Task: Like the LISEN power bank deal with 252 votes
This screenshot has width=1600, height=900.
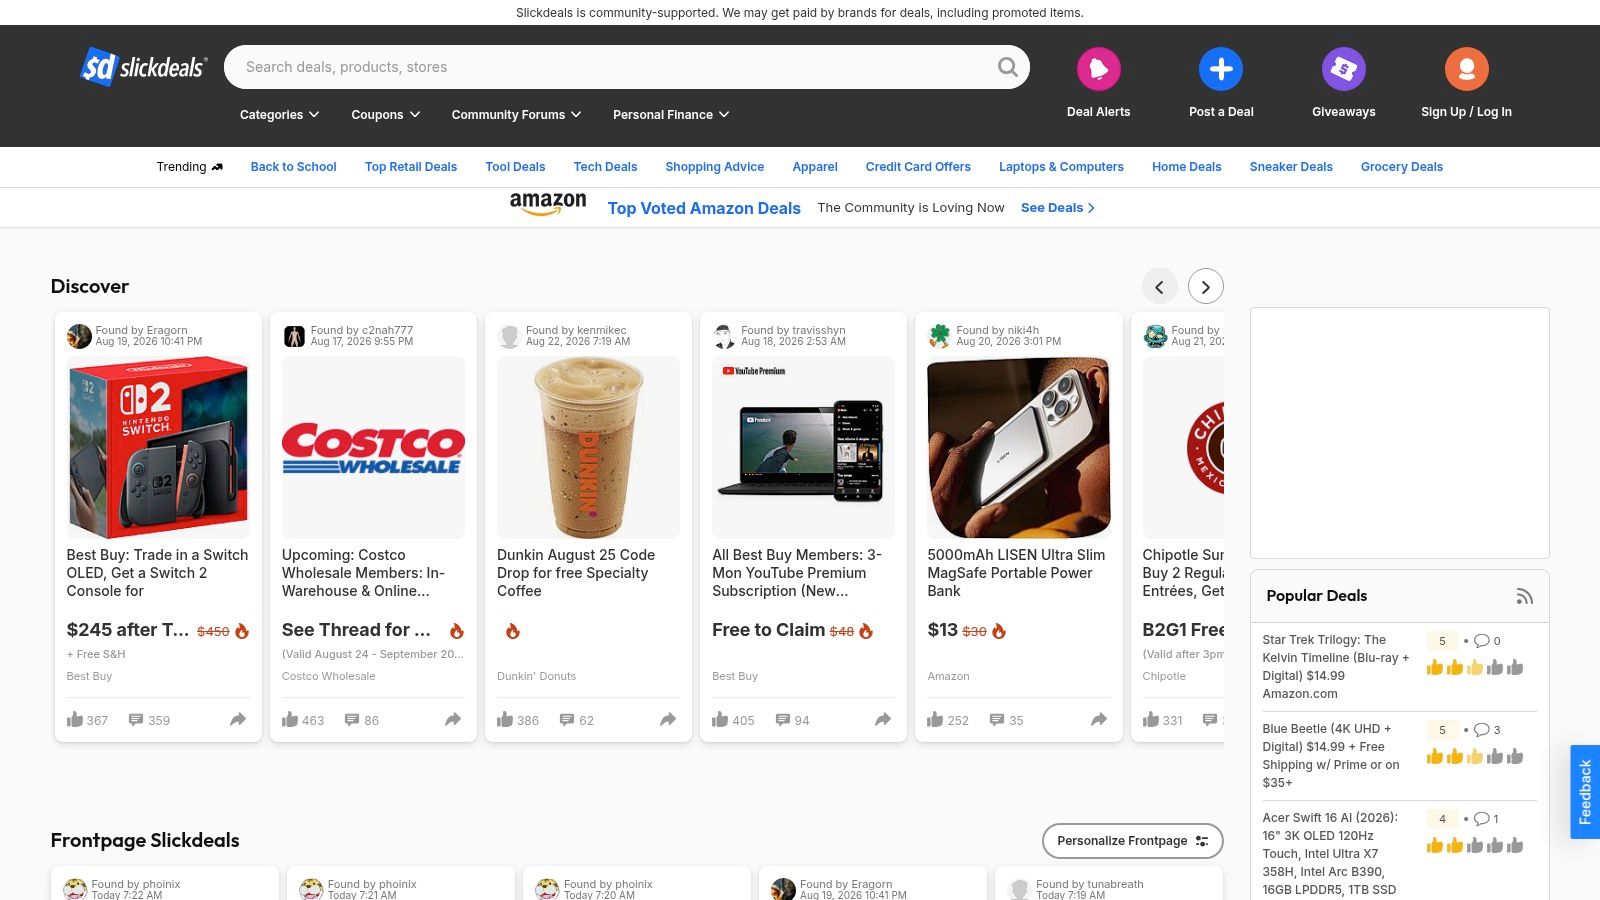Action: click(x=935, y=719)
